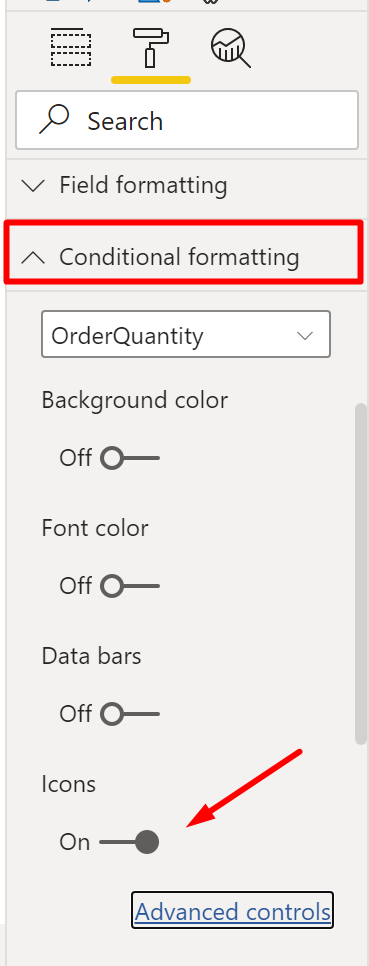Select the Format paint roller icon
The image size is (369, 966).
(151, 47)
